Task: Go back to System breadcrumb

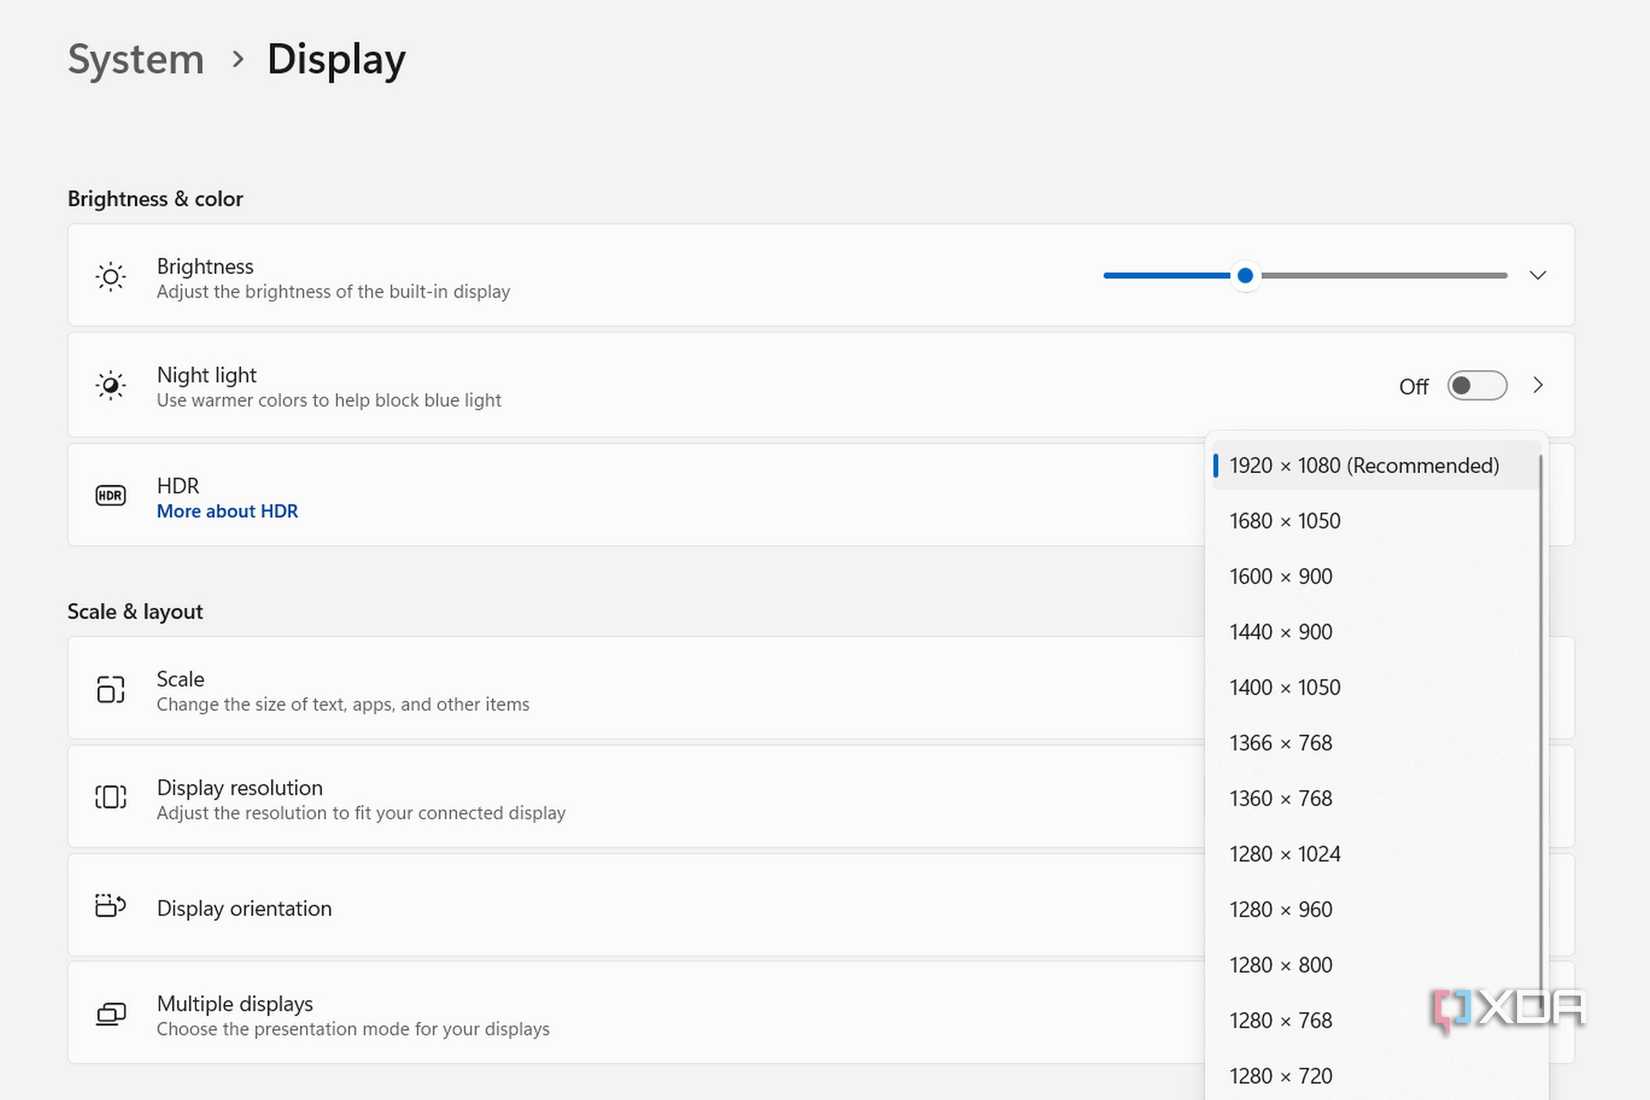Action: (136, 59)
